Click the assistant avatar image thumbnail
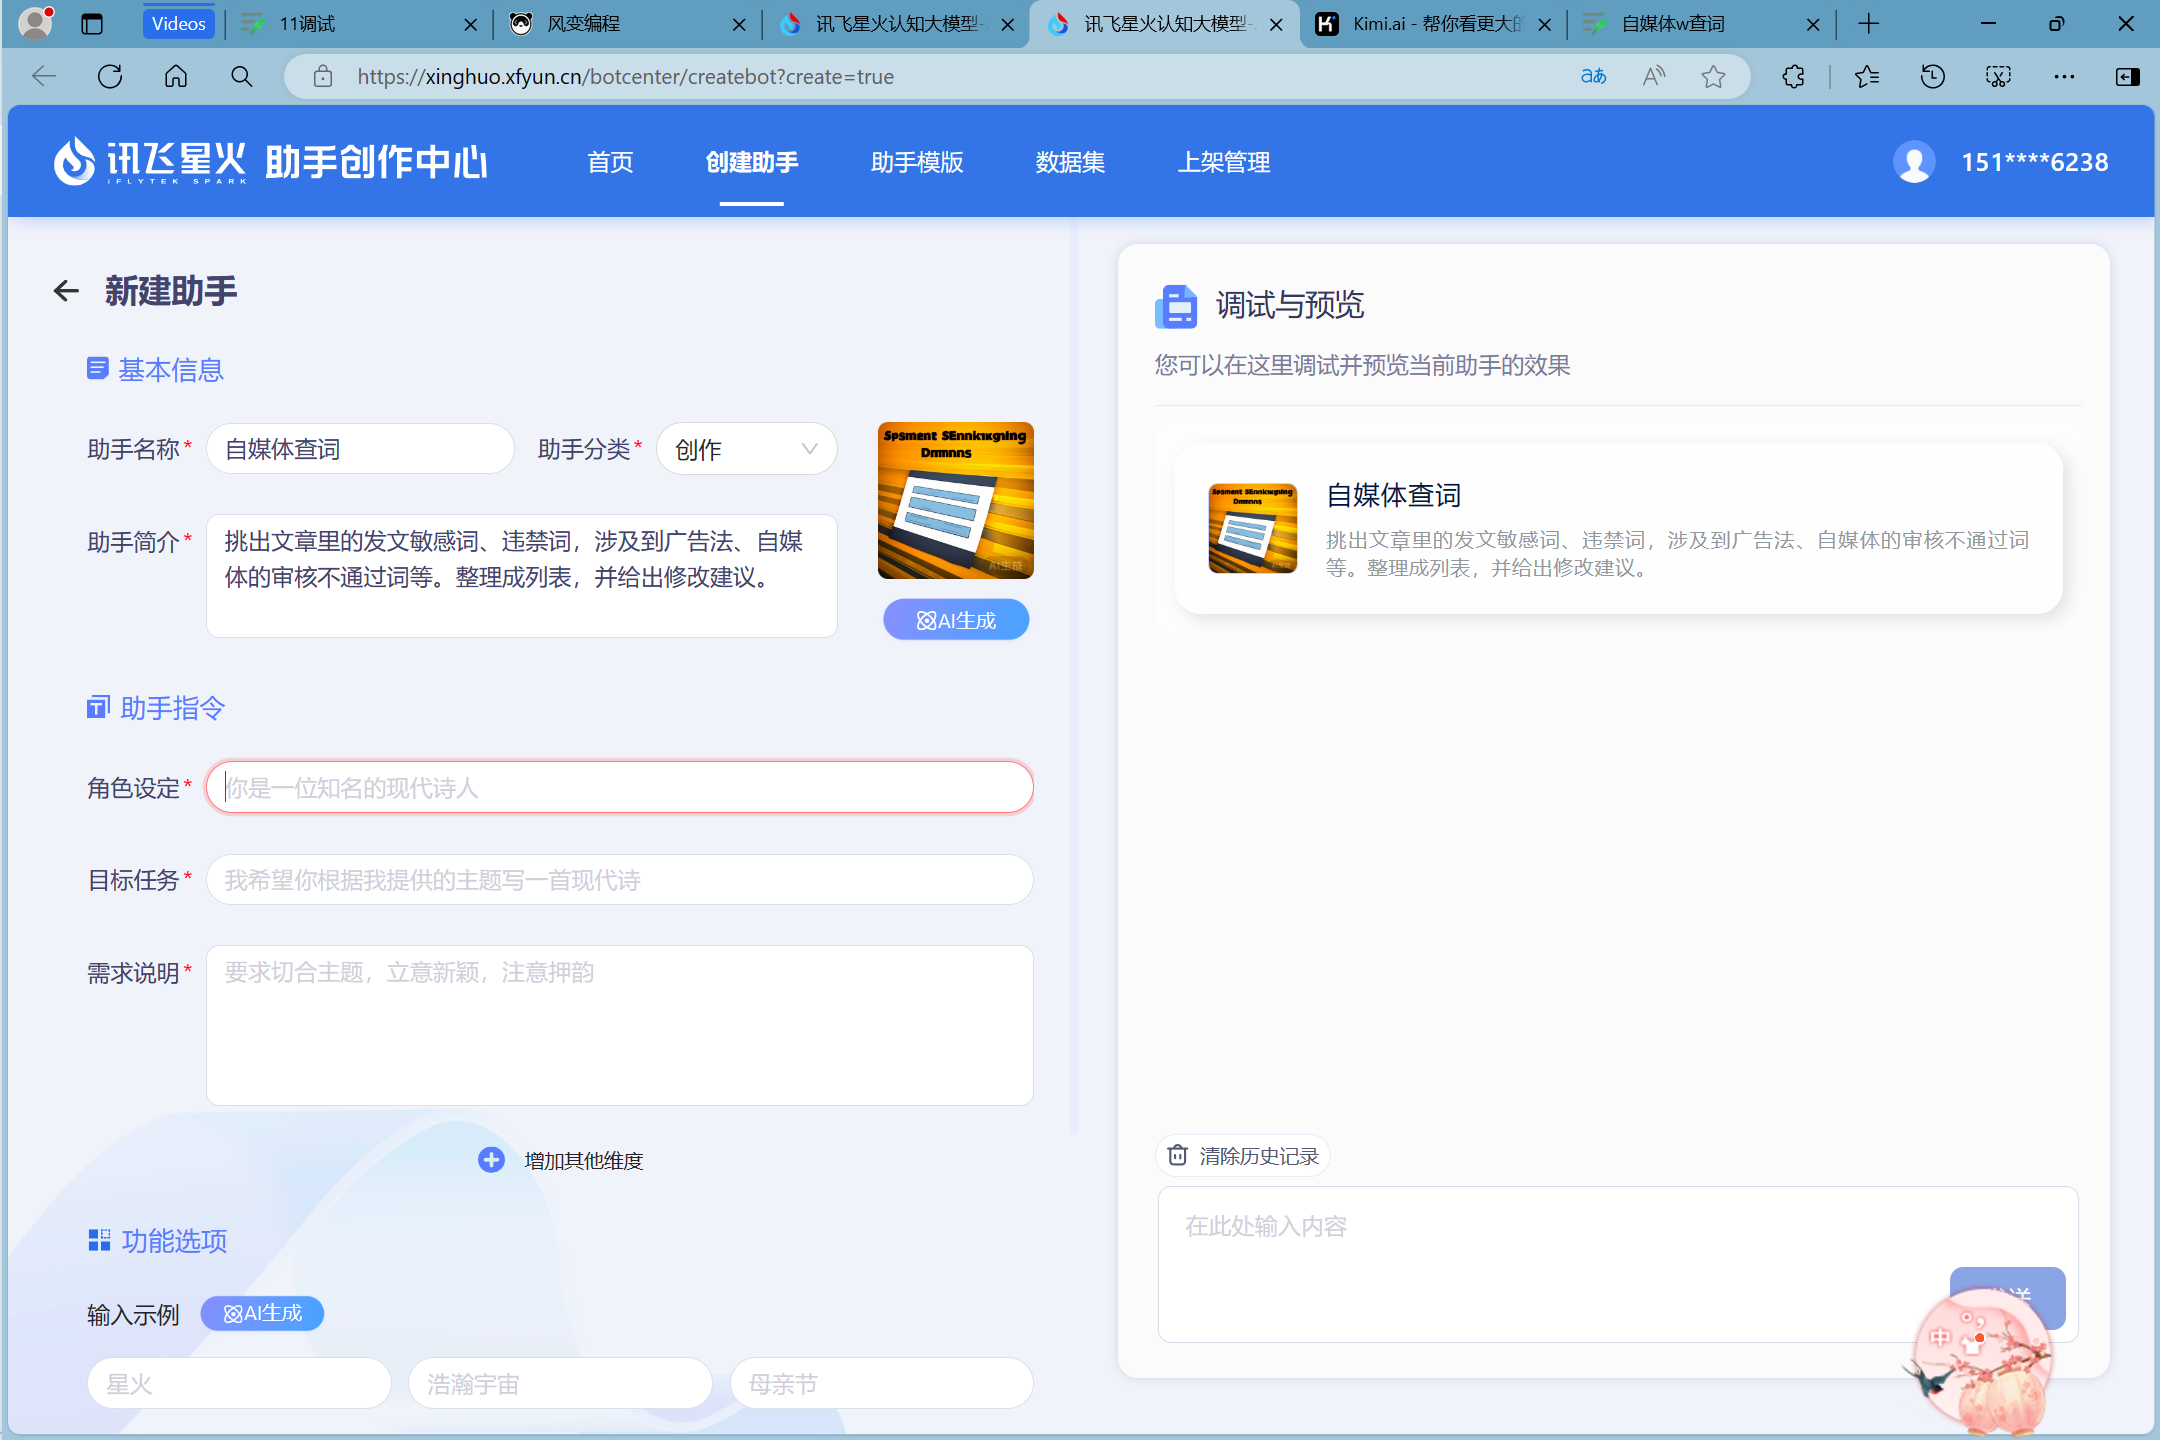This screenshot has height=1440, width=2160. (955, 500)
